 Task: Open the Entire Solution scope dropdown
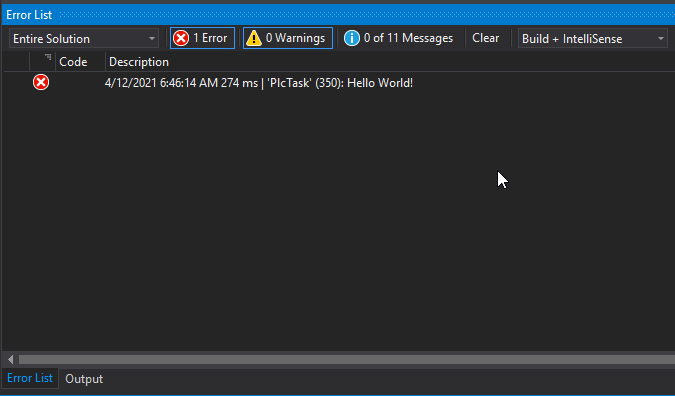point(84,39)
